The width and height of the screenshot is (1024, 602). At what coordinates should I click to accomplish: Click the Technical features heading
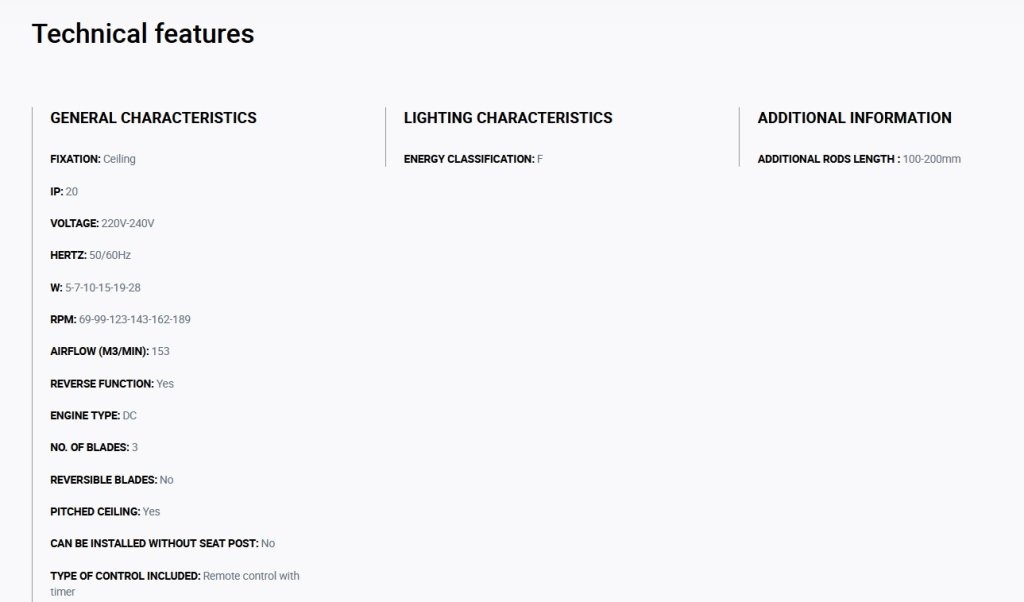point(142,34)
